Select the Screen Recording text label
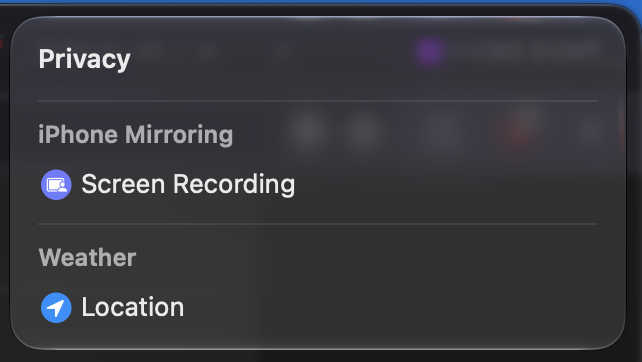This screenshot has height=362, width=642. [188, 184]
